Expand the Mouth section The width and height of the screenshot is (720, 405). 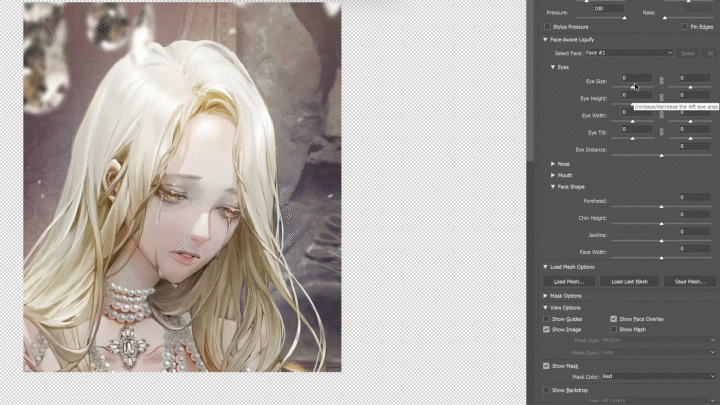point(553,175)
